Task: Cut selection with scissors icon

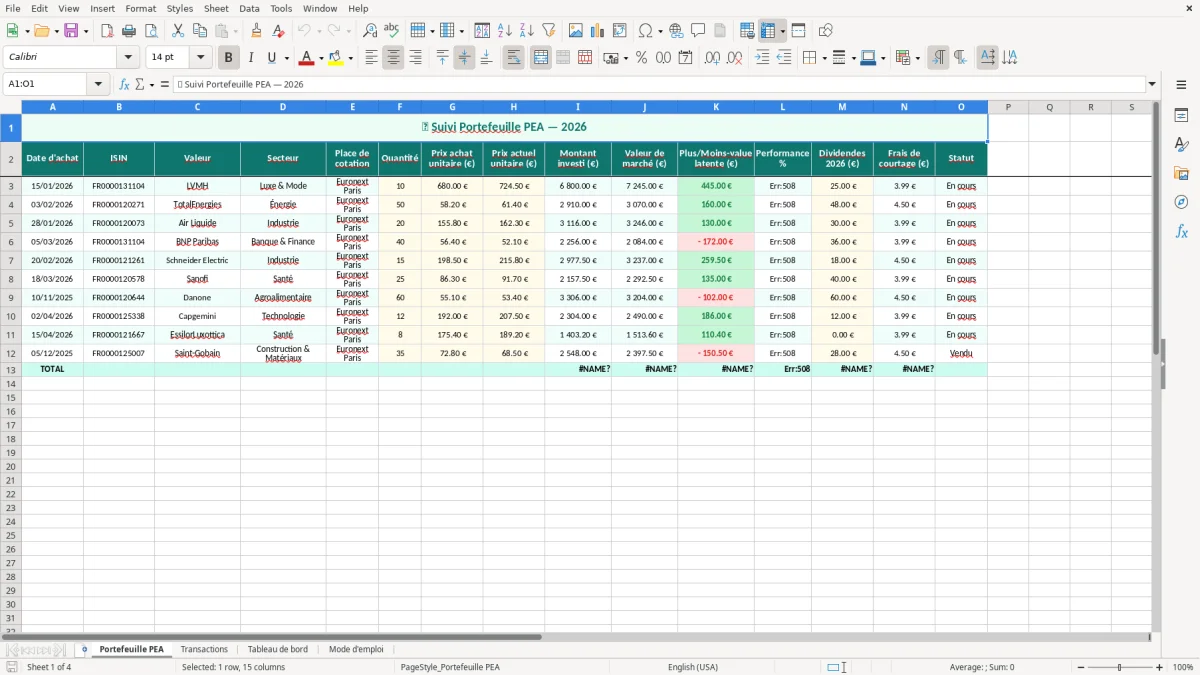Action: 178,31
